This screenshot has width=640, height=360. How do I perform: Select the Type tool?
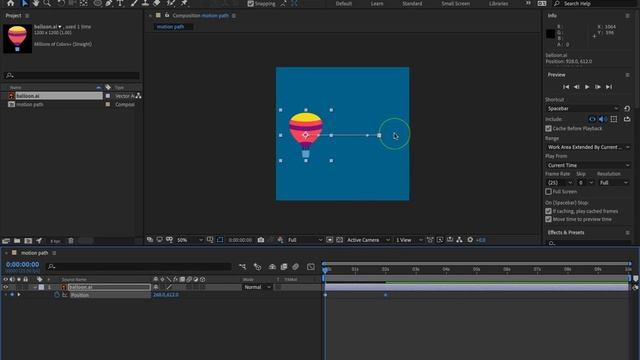(x=120, y=3)
